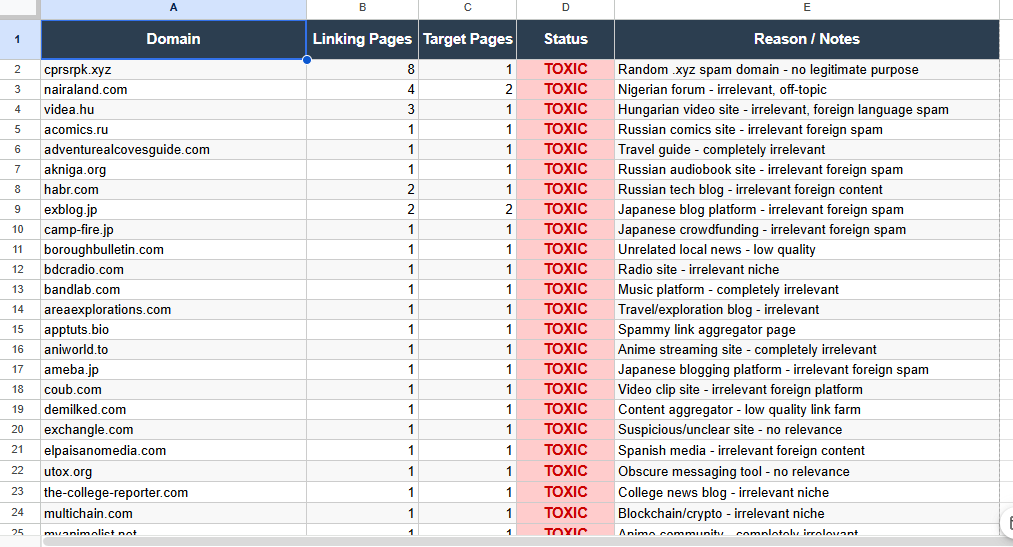The width and height of the screenshot is (1013, 547).
Task: Select the camp-fire.jp domain cell
Action: coord(173,230)
